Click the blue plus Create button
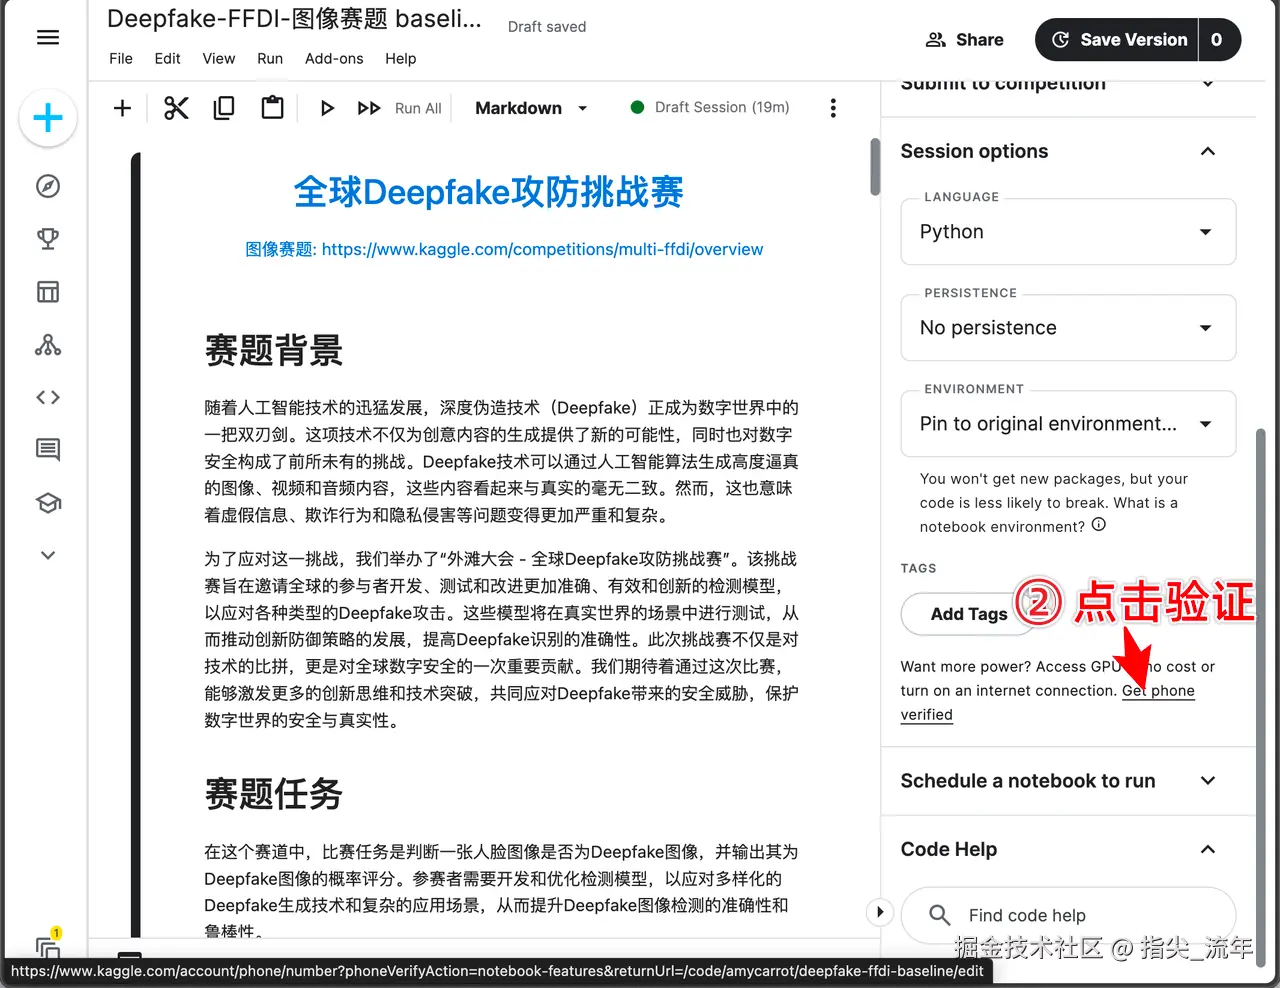Screen dimensions: 1280x988 pos(48,118)
